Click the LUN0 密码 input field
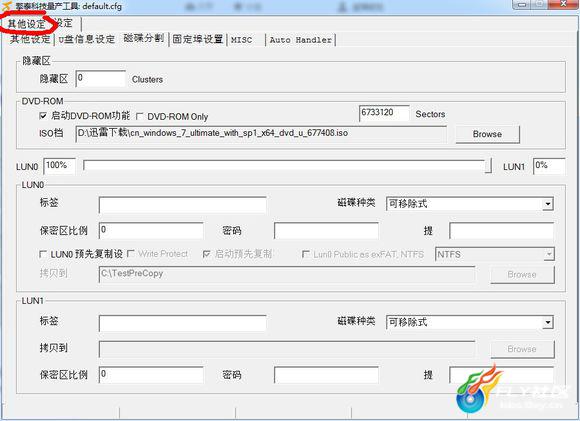 click(x=326, y=231)
